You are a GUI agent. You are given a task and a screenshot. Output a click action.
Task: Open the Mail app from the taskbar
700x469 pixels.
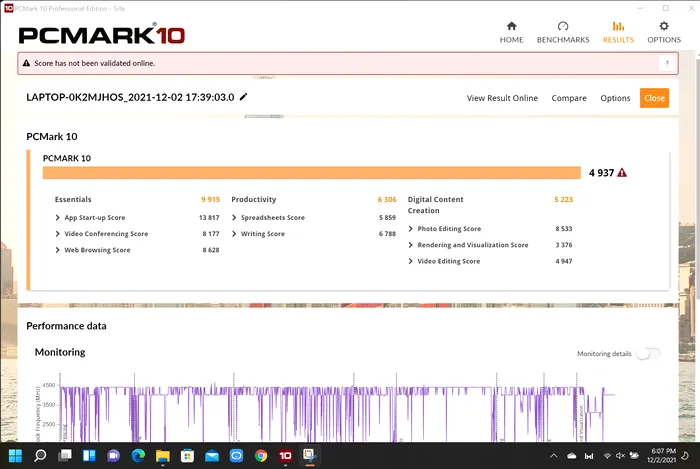pyautogui.click(x=212, y=456)
